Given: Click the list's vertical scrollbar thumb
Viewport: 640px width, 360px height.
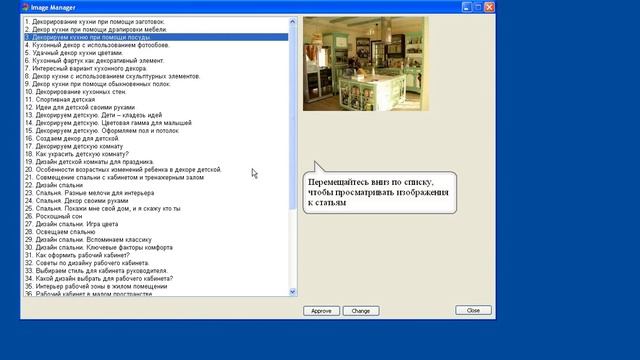Looking at the screenshot, I should point(292,117).
